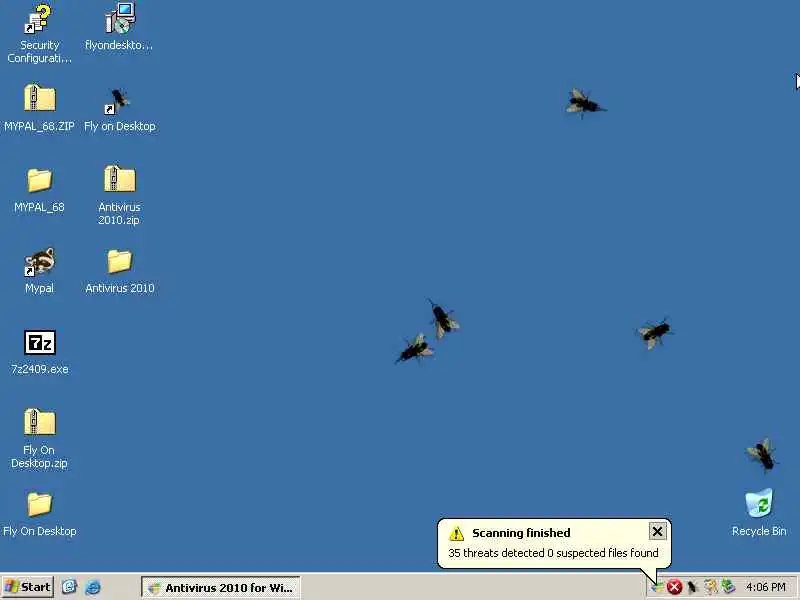The image size is (800, 600).
Task: Click the second Quick Launch browser icon
Action: click(x=93, y=587)
